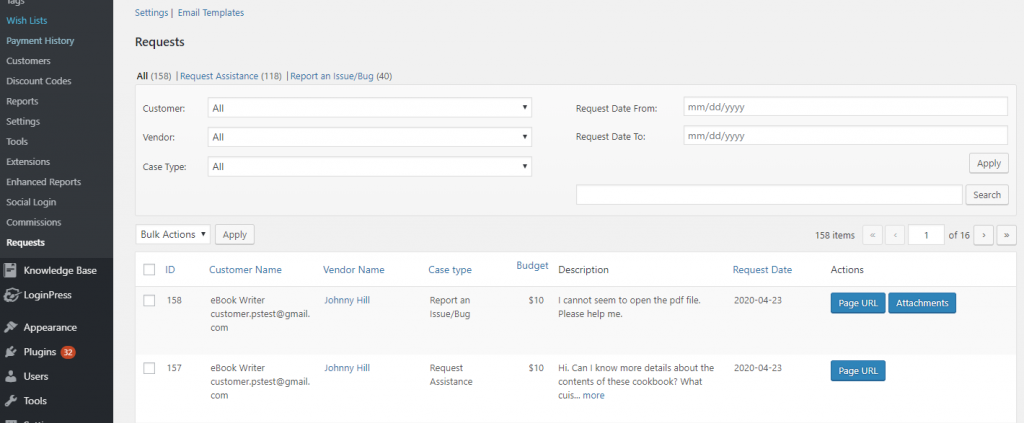
Task: Click the Search button
Action: 987,195
